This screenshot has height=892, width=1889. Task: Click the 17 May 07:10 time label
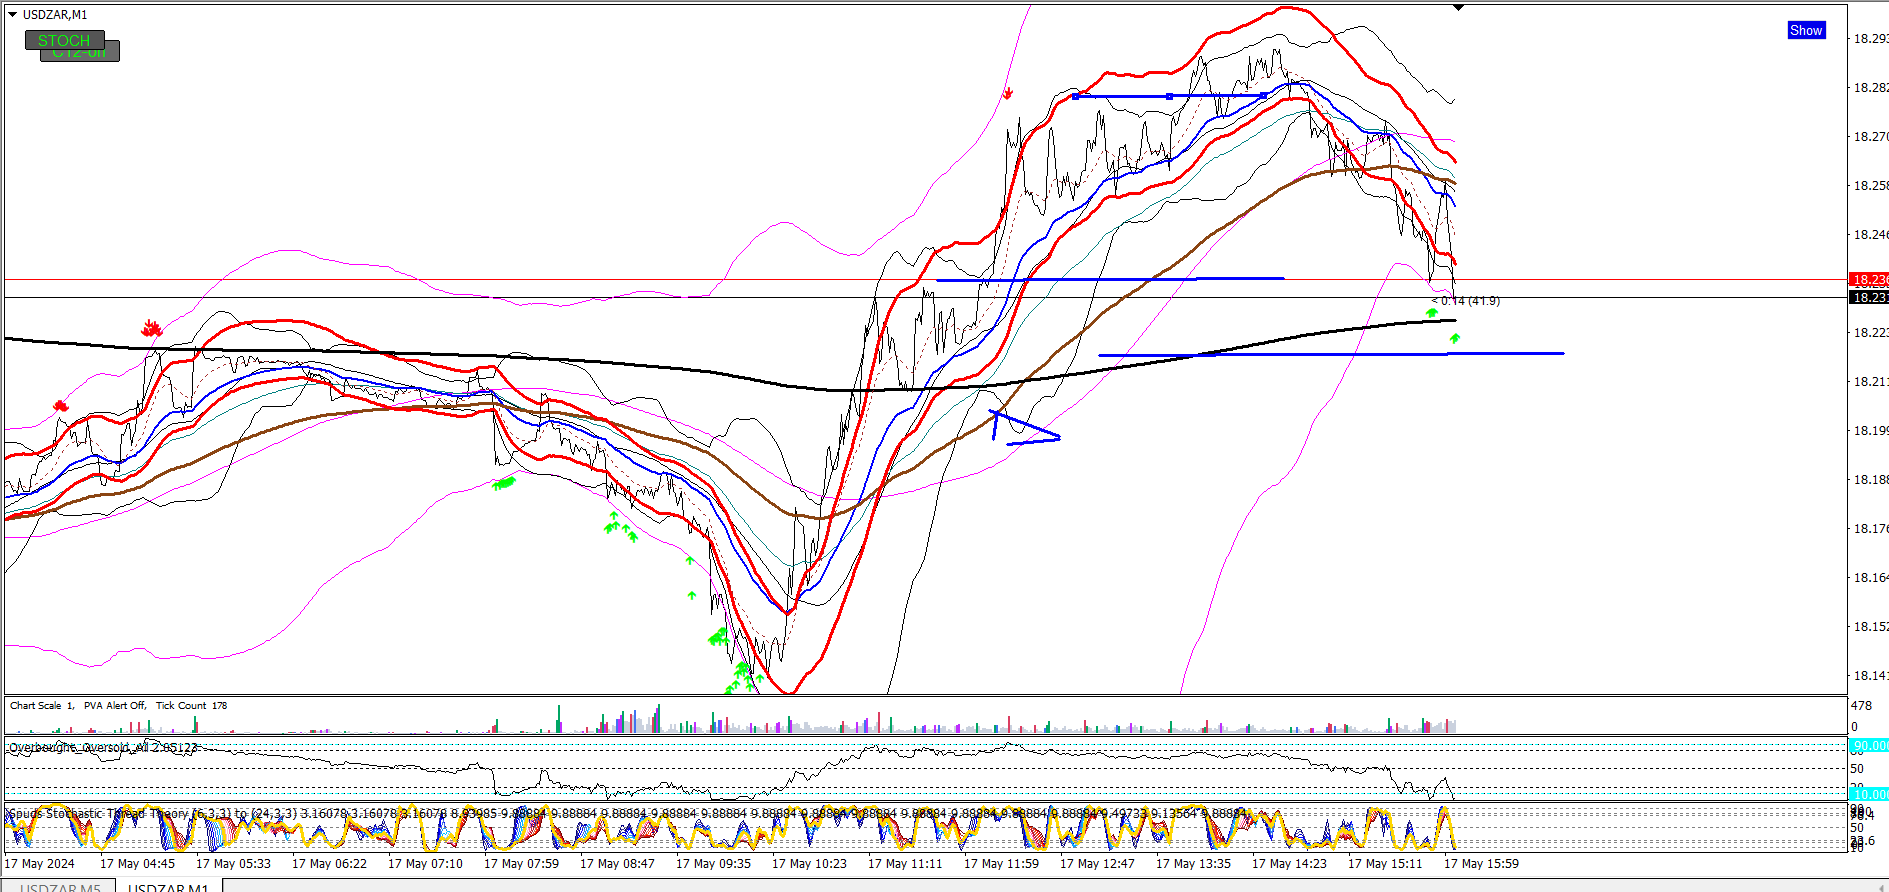tap(425, 864)
